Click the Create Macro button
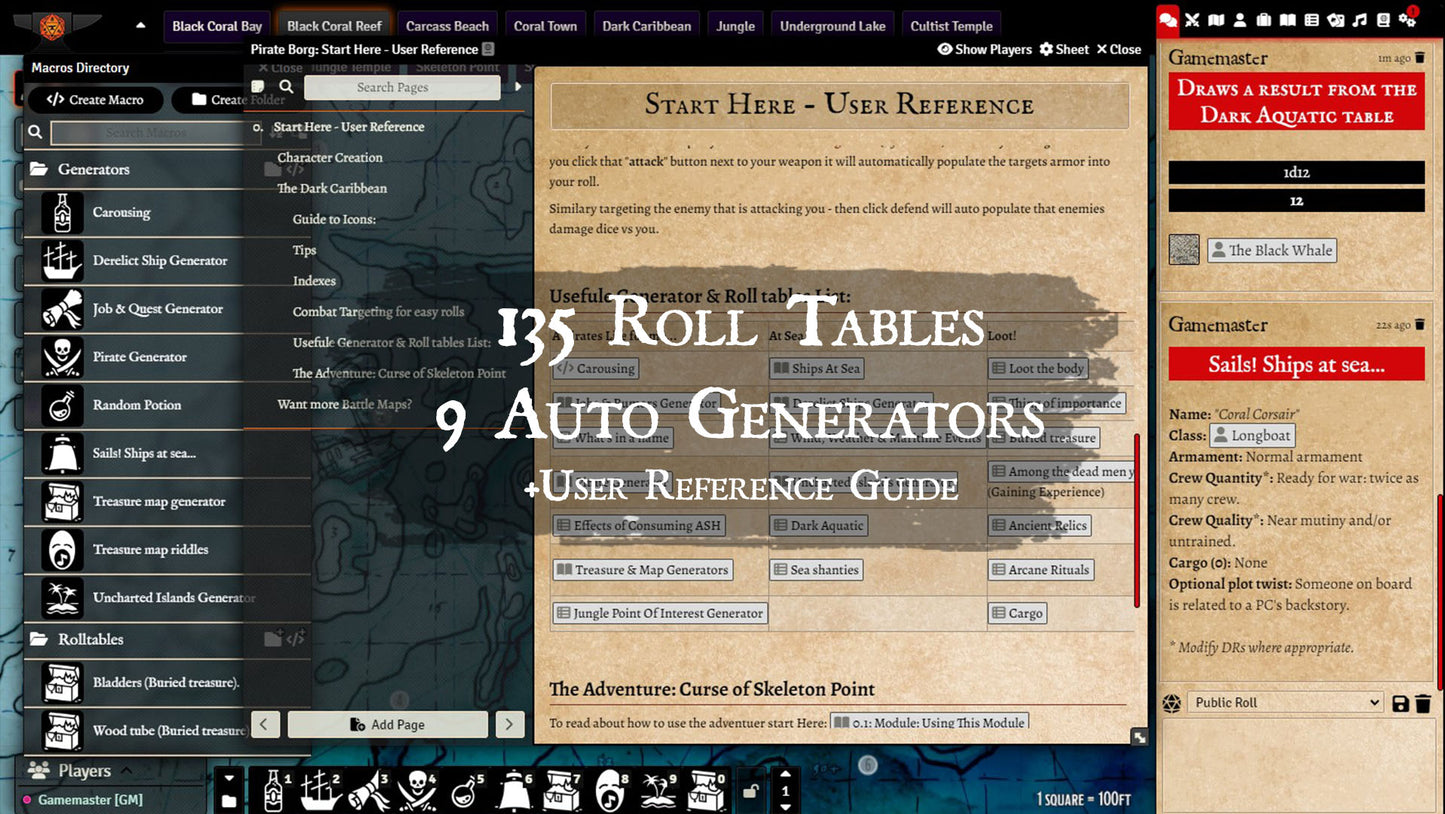This screenshot has width=1445, height=814. (95, 100)
